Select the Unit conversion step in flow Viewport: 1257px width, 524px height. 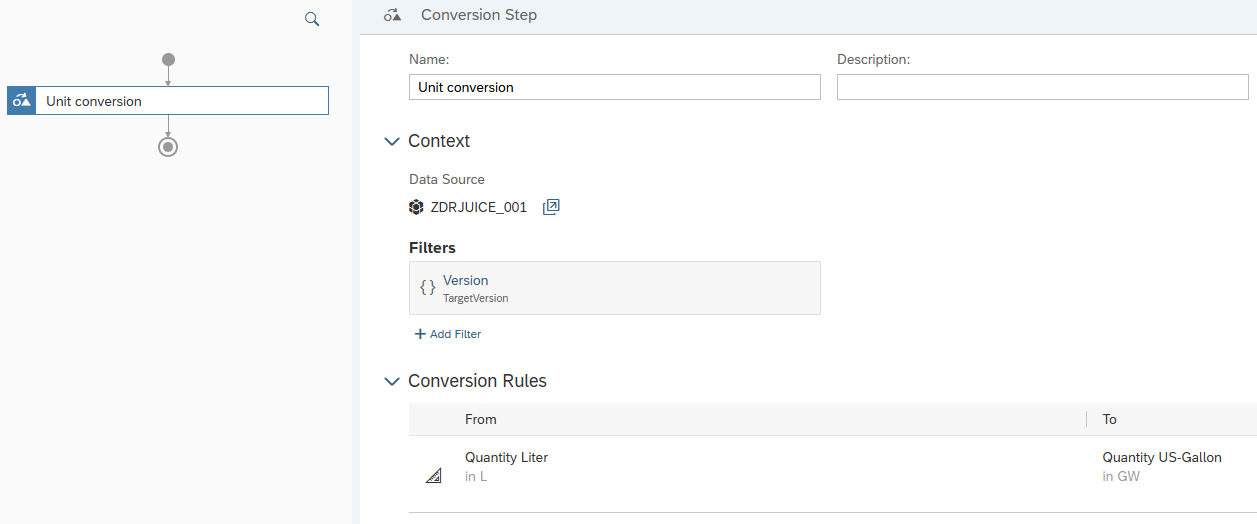pos(181,101)
